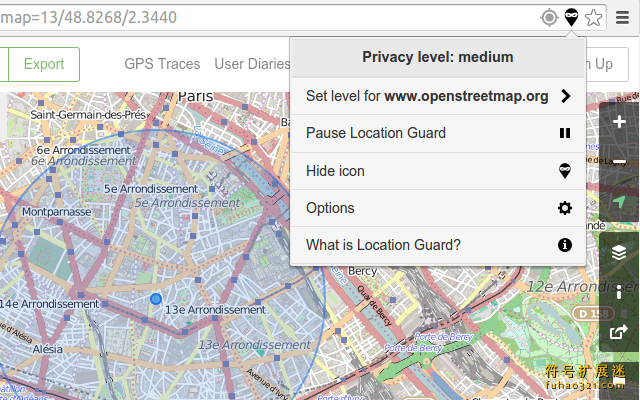Click the Options gear icon
The width and height of the screenshot is (640, 400).
[565, 208]
